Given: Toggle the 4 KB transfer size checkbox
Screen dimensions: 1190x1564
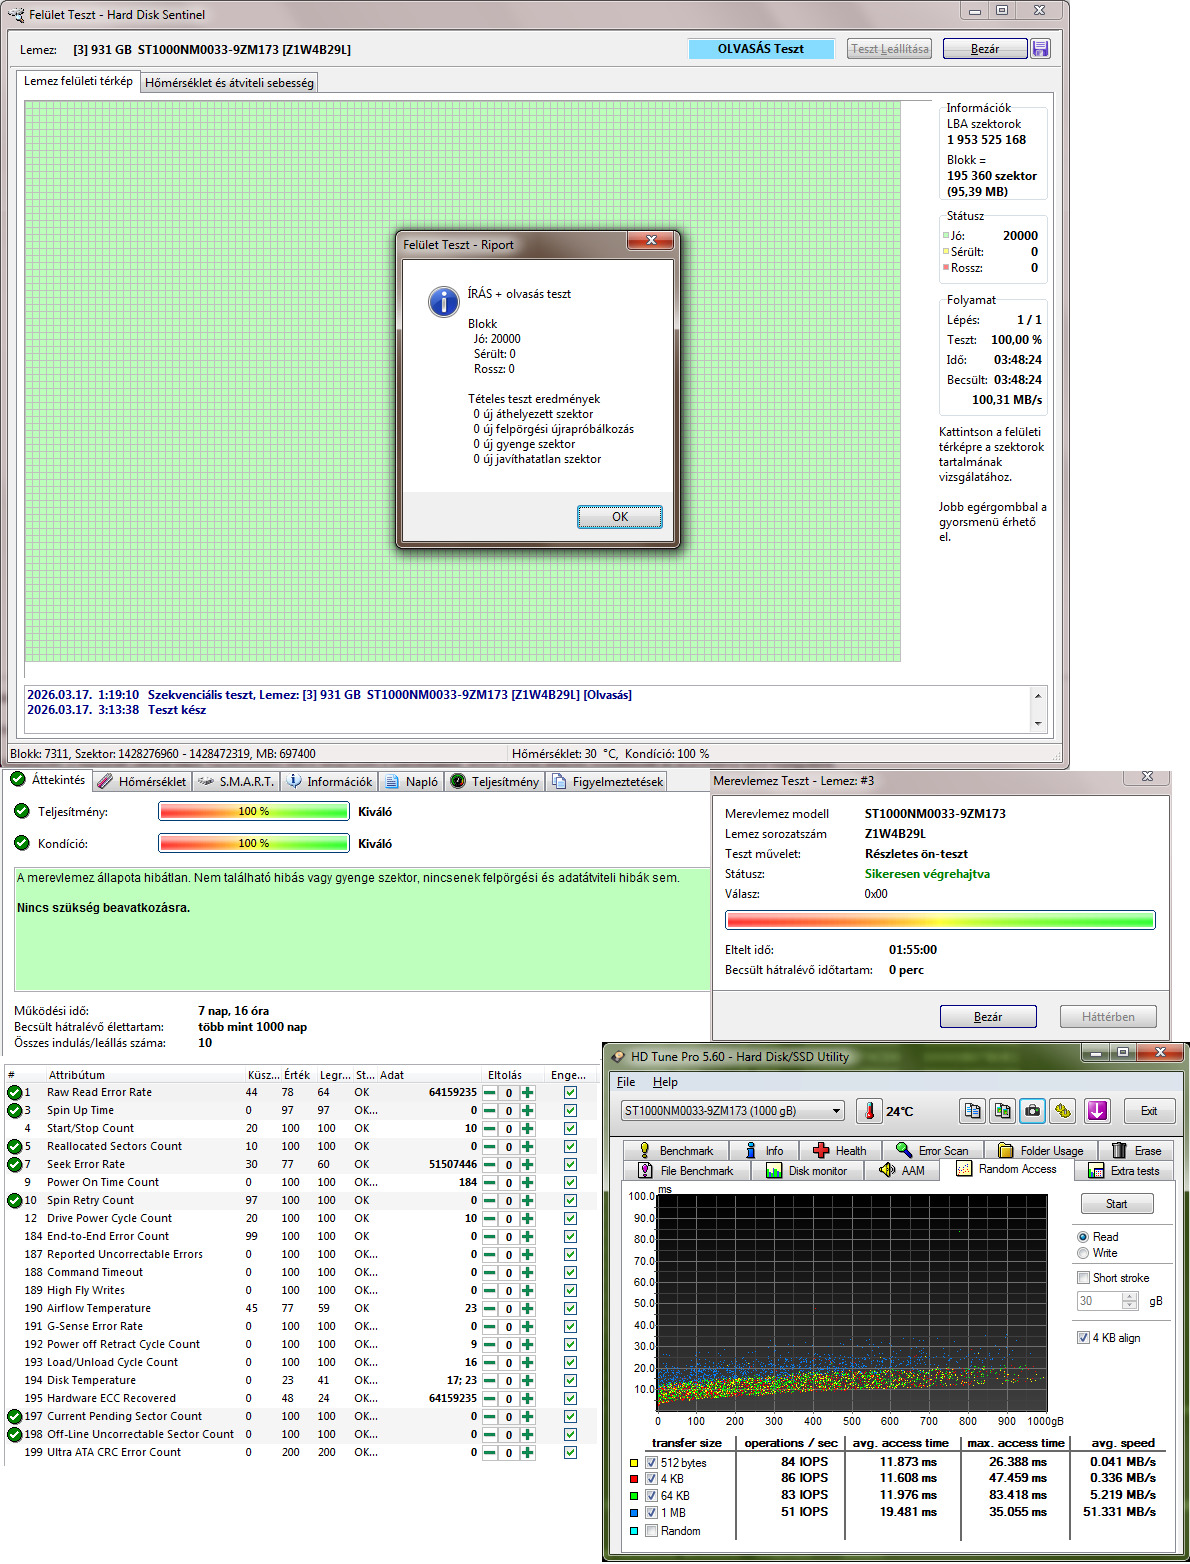Looking at the screenshot, I should pyautogui.click(x=652, y=1479).
